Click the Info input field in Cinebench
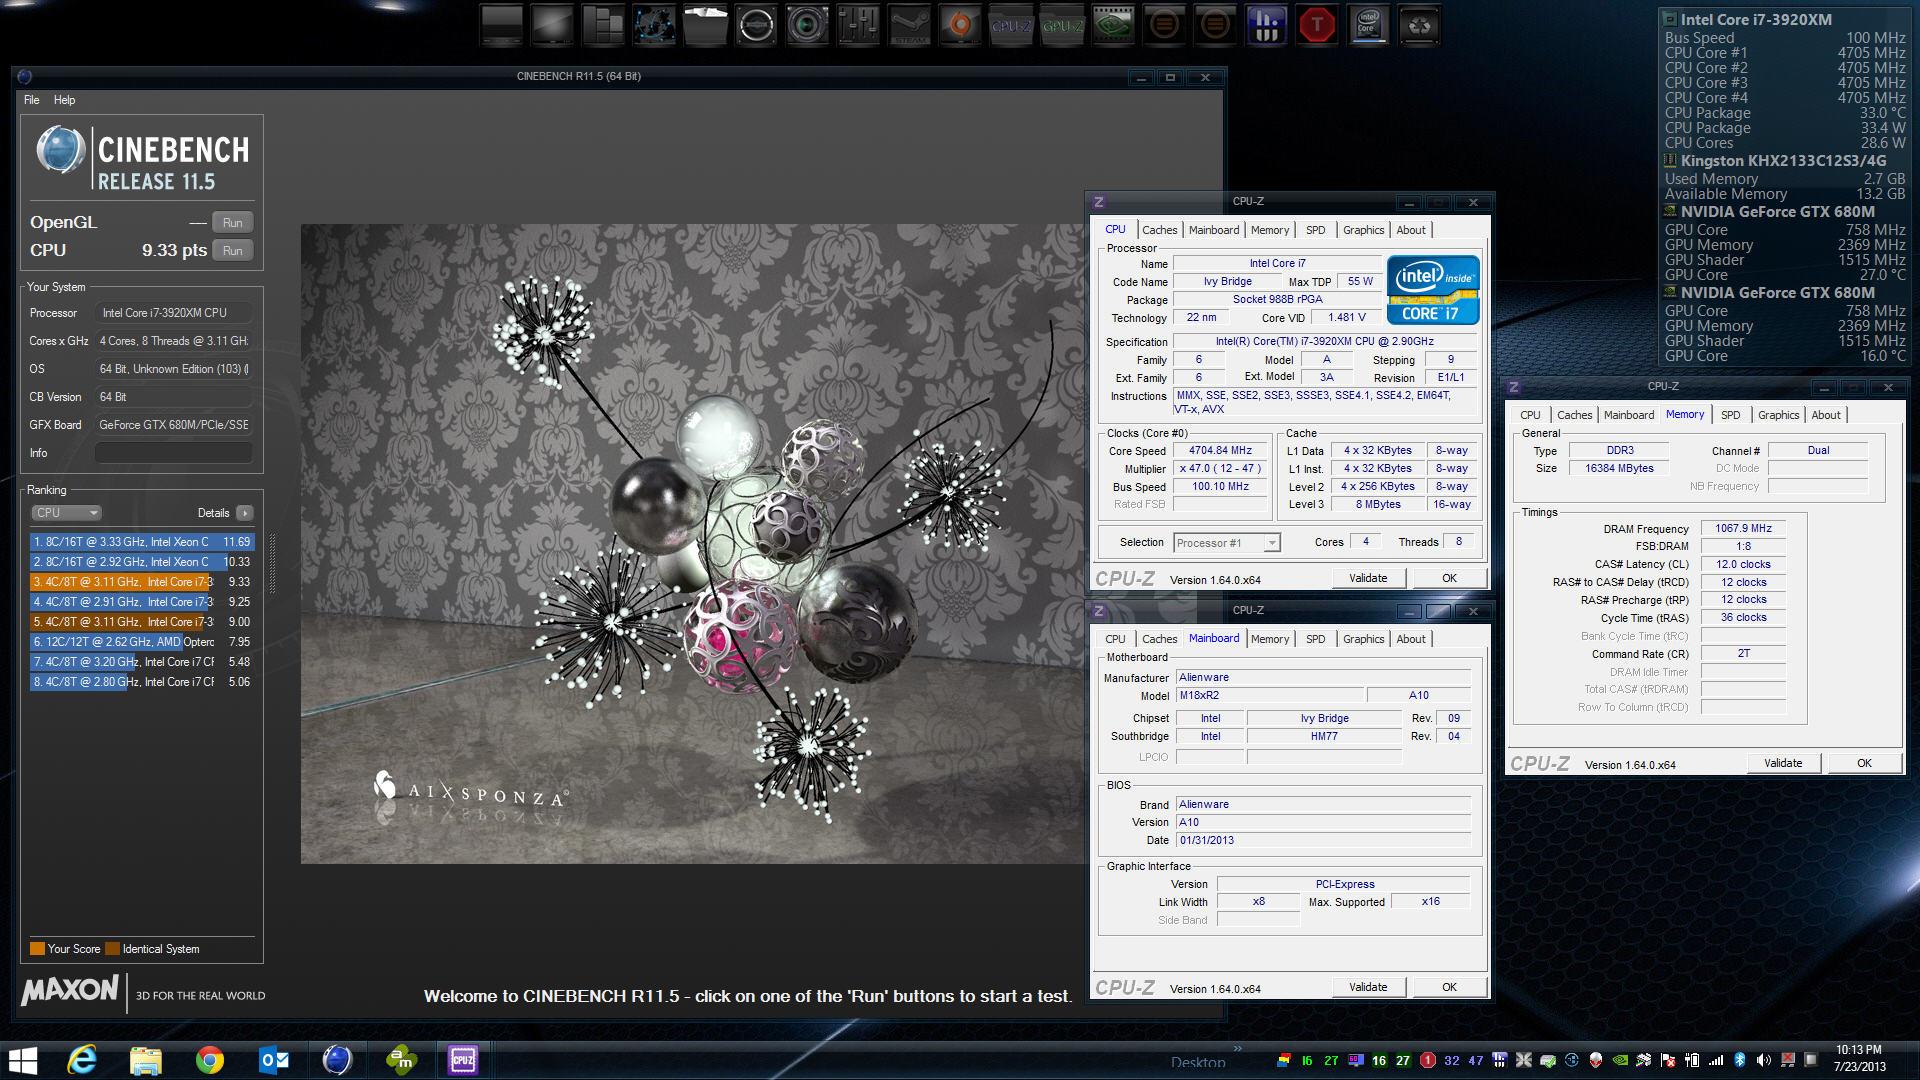Image resolution: width=1920 pixels, height=1080 pixels. click(173, 453)
